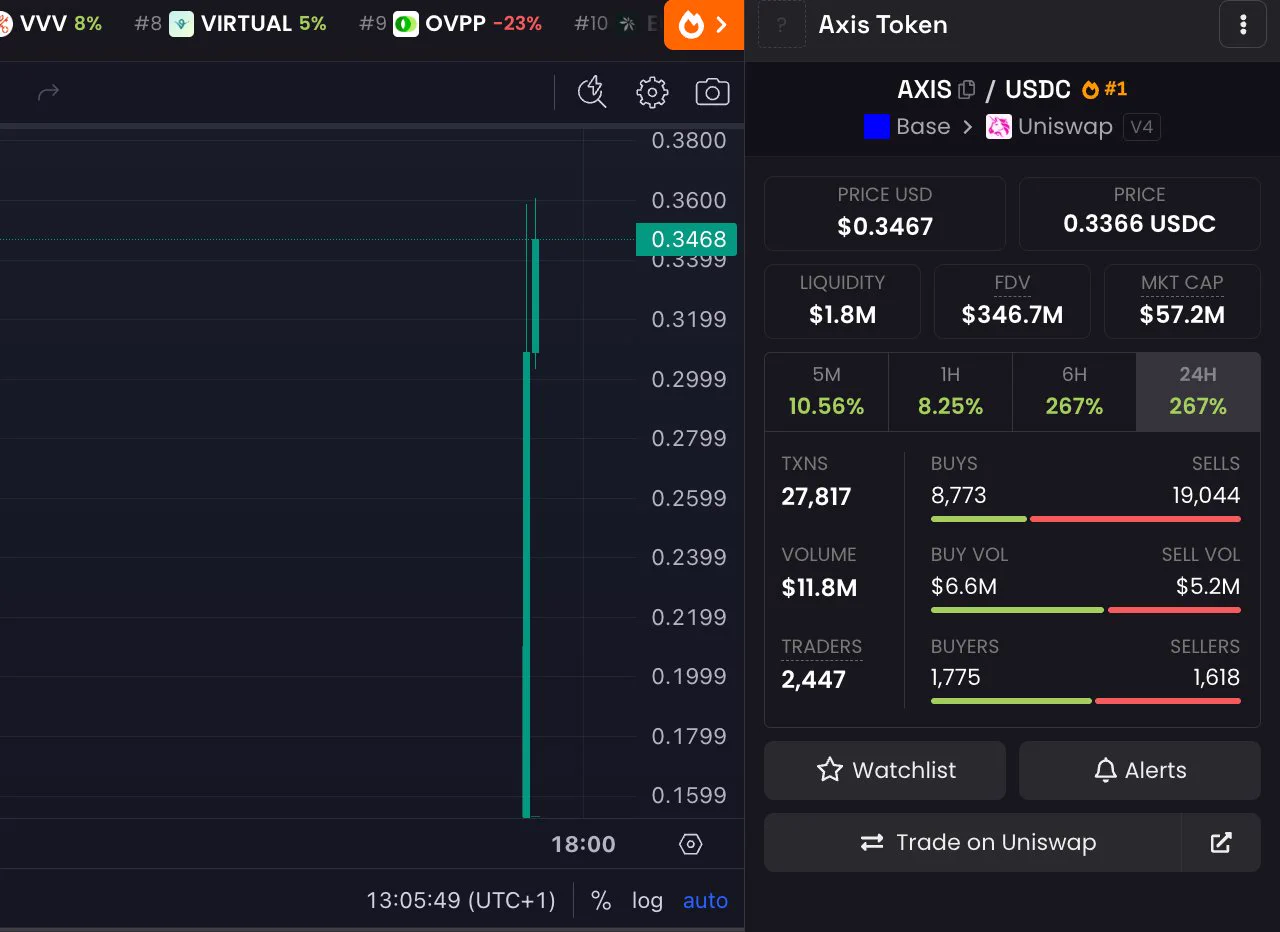Click the V4 version badge
Screen dimensions: 1280x932
pos(1142,127)
